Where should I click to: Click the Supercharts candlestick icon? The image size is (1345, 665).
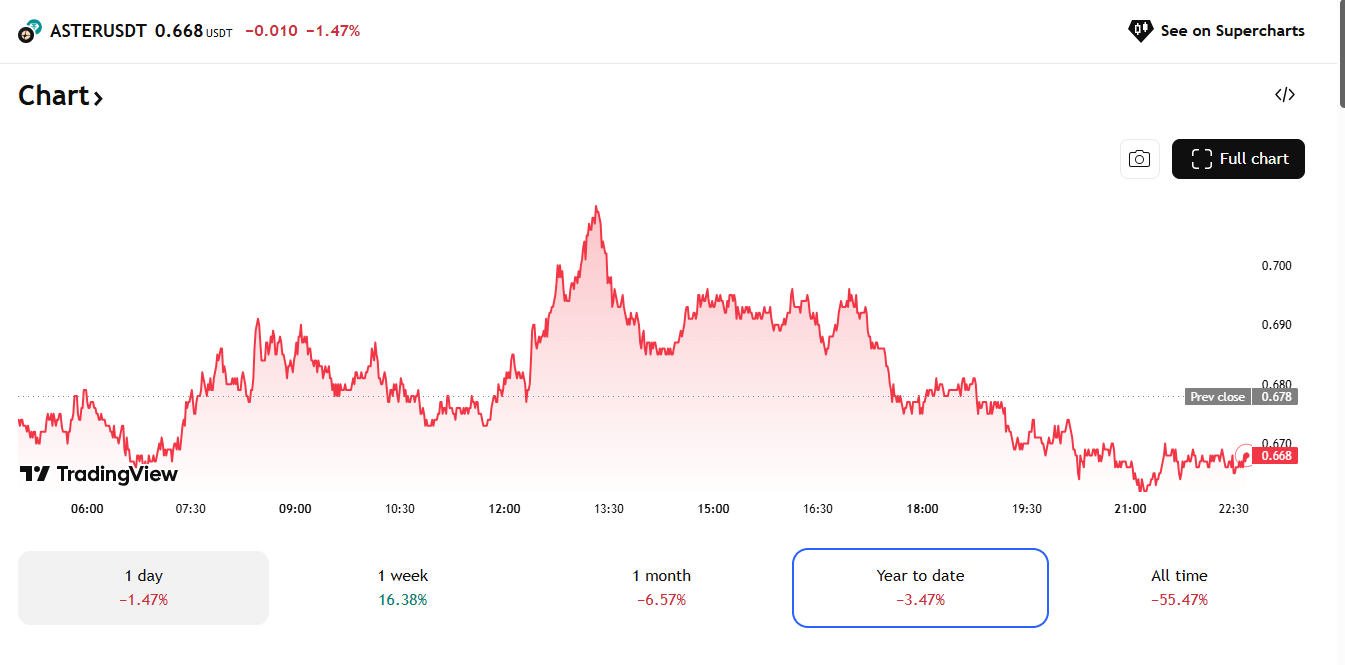click(x=1140, y=31)
